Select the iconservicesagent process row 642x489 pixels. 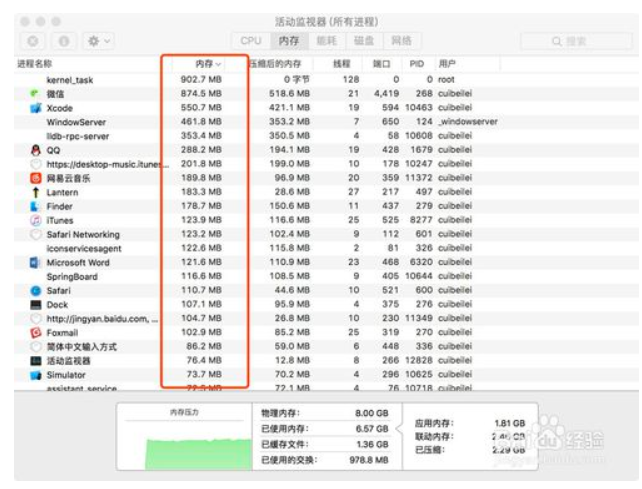326,248
